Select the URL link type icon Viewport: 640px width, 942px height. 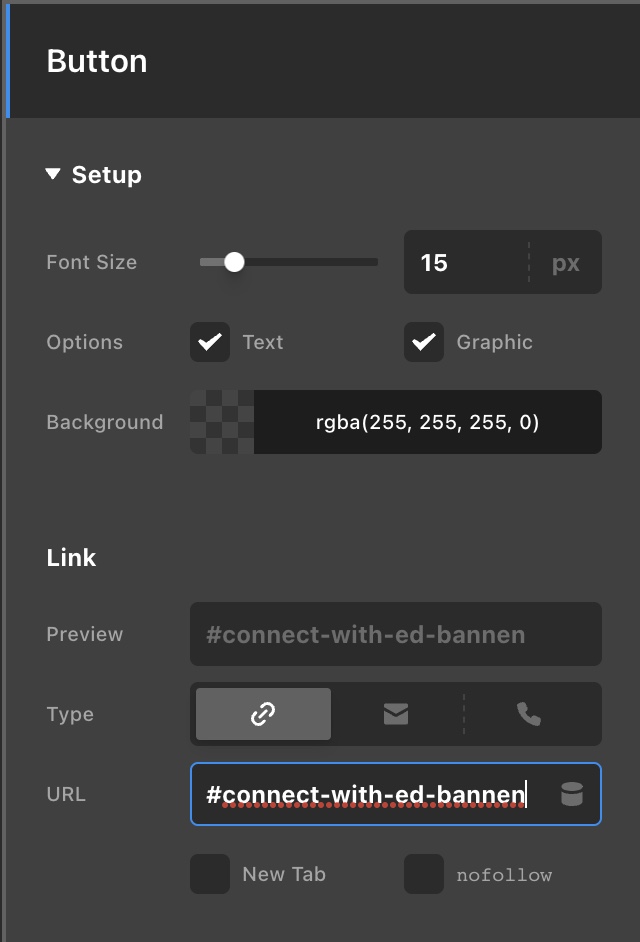[263, 714]
